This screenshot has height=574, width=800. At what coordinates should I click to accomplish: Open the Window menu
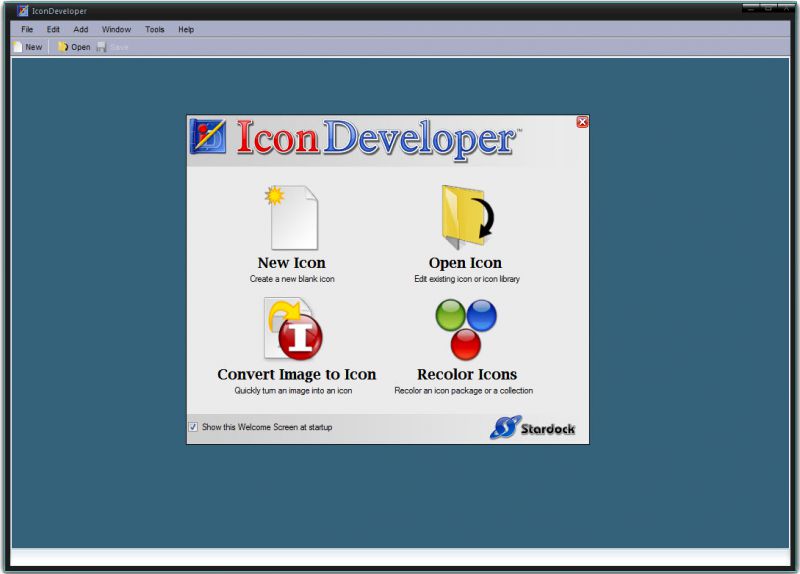(116, 29)
